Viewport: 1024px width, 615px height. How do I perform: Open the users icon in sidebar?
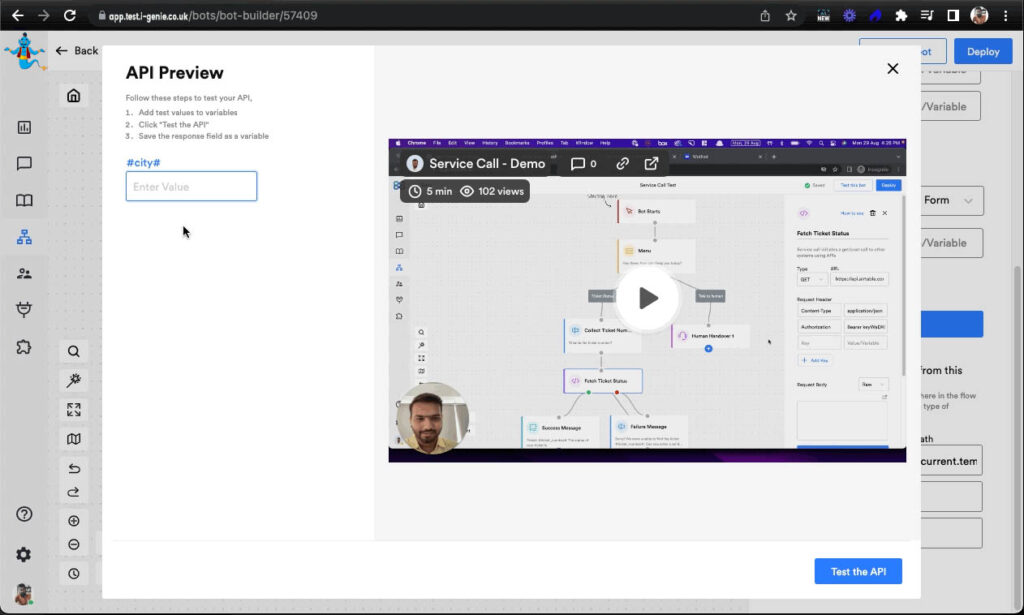(24, 273)
